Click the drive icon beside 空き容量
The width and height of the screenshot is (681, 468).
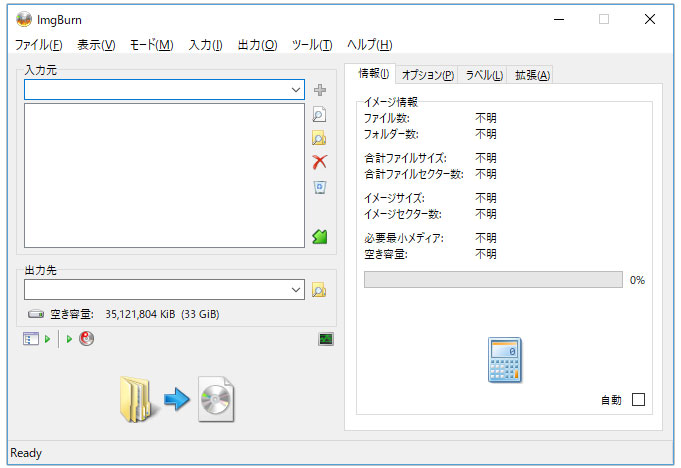click(36, 314)
